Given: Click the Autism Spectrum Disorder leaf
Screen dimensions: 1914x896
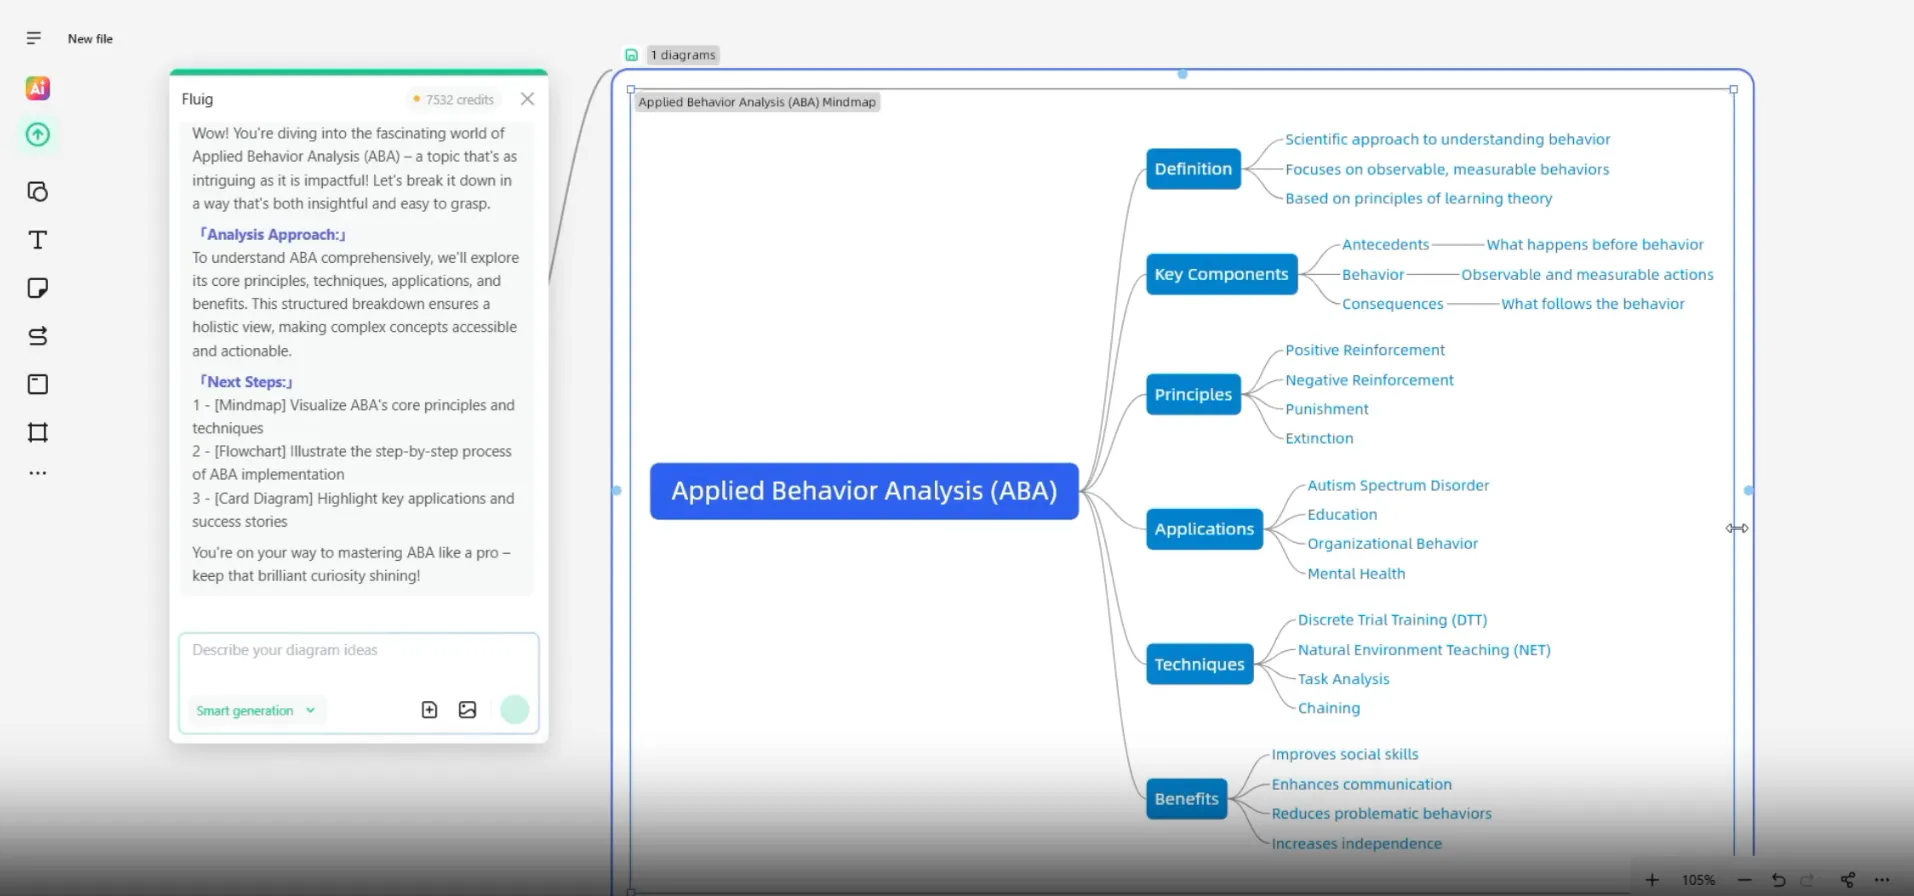Looking at the screenshot, I should (x=1398, y=485).
